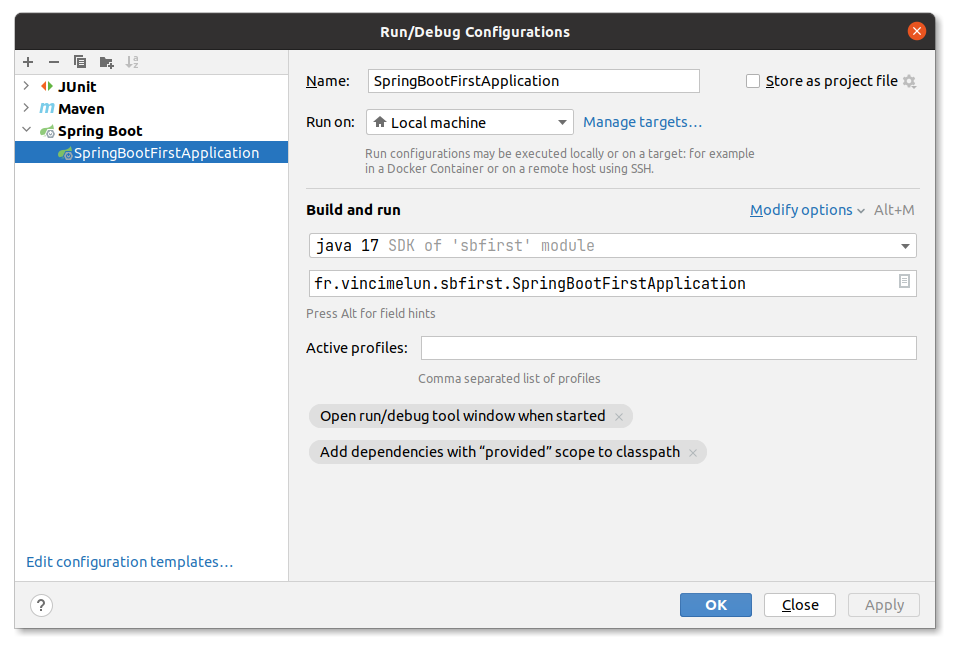Select SpringBootFirstApplication in the configuration tree

(166, 153)
